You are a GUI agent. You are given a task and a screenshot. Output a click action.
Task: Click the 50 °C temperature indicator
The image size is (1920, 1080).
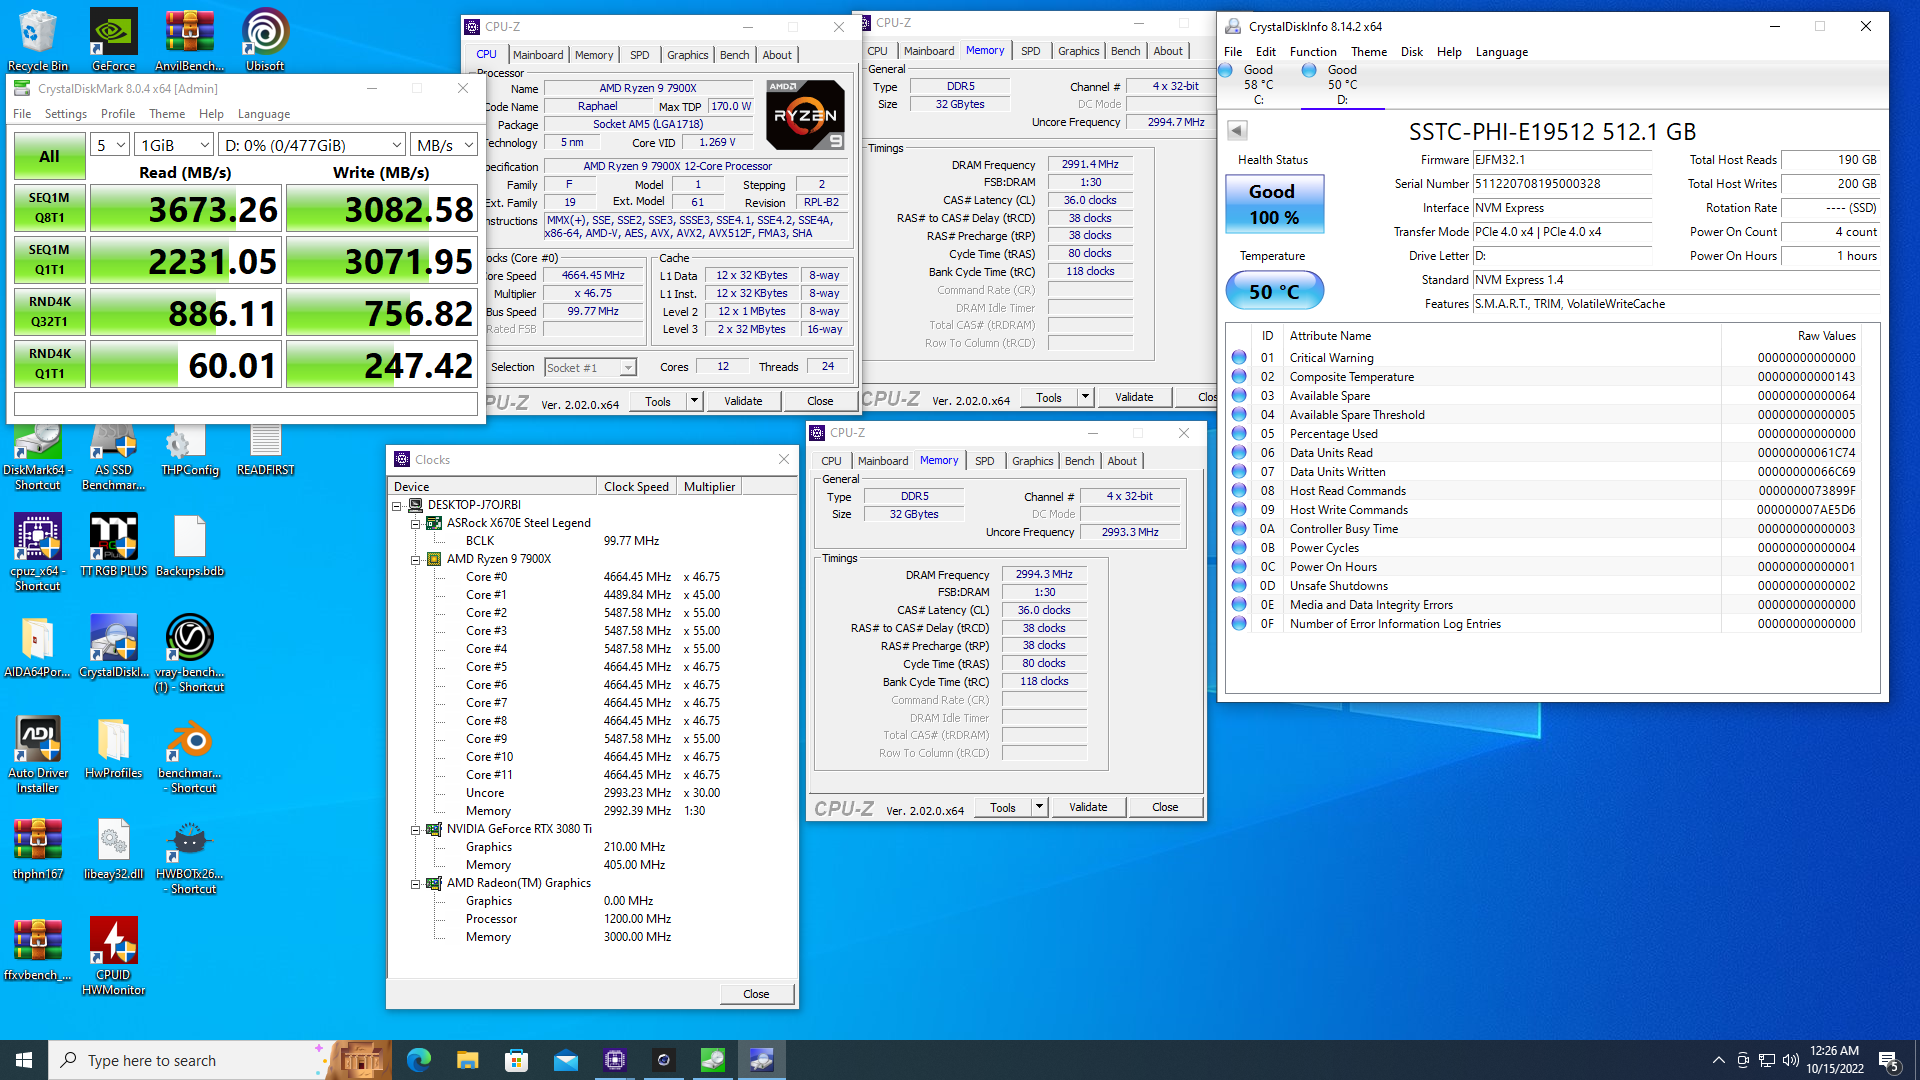pos(1274,291)
